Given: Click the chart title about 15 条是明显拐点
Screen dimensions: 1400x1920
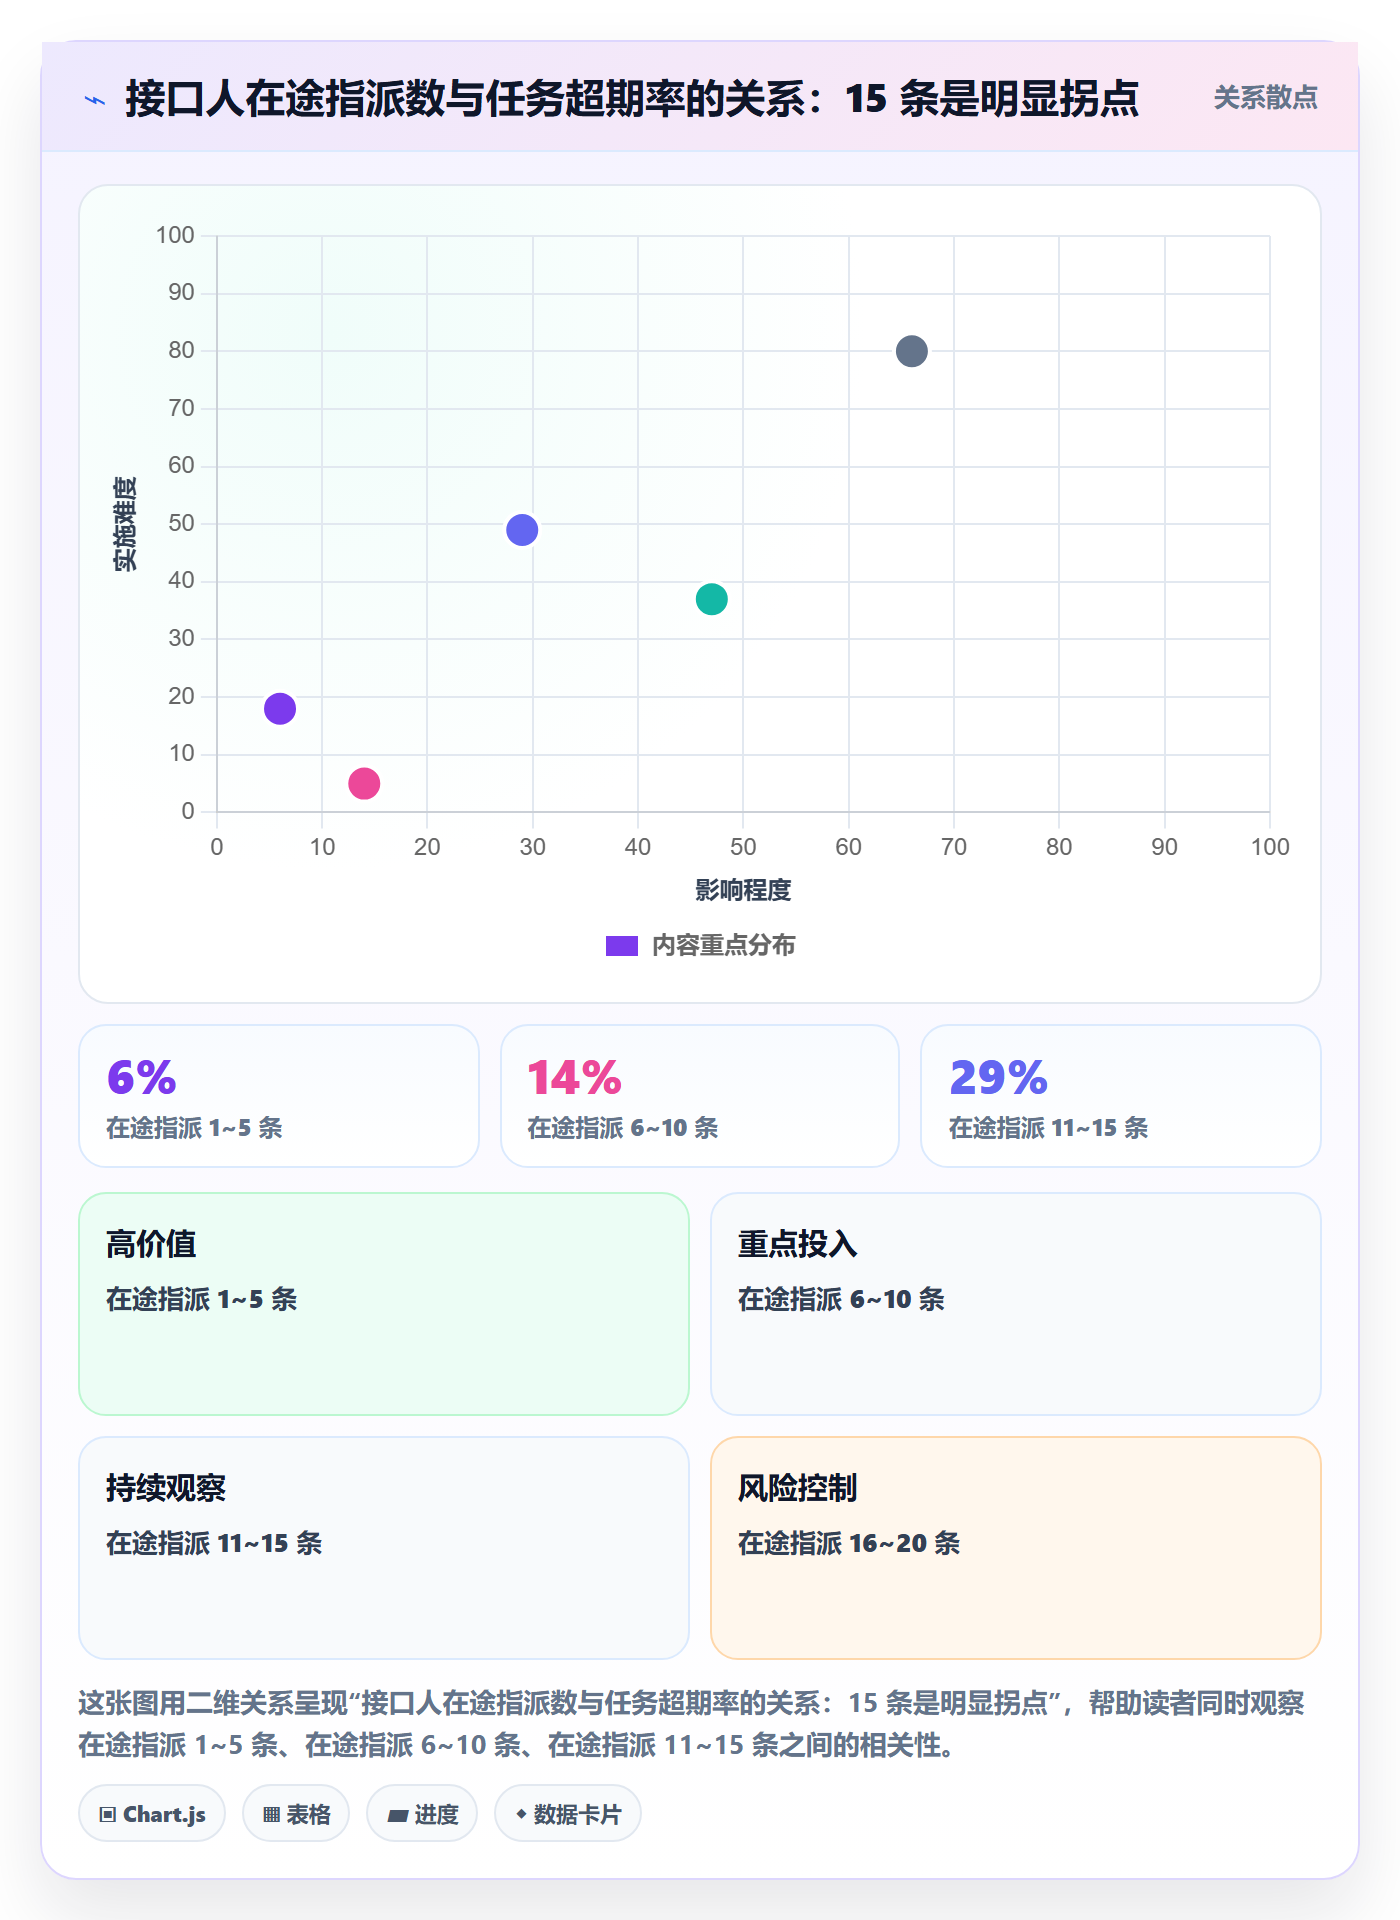Looking at the screenshot, I should click(632, 98).
